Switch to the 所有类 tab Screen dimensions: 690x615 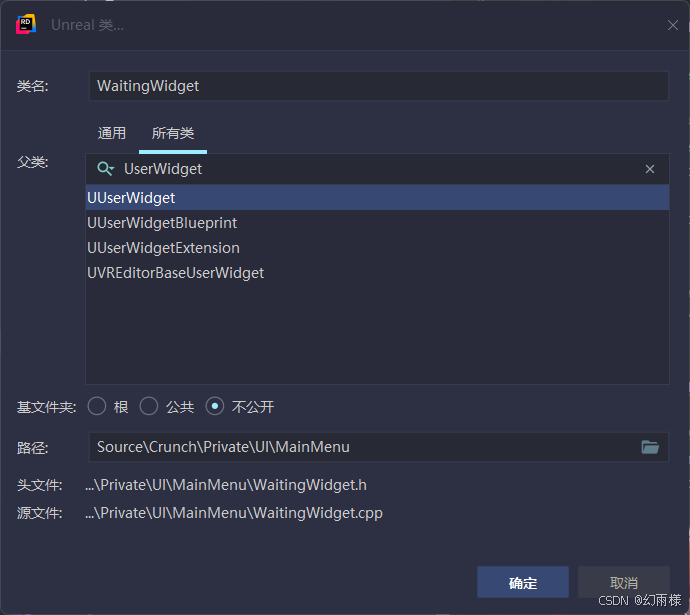(x=173, y=133)
